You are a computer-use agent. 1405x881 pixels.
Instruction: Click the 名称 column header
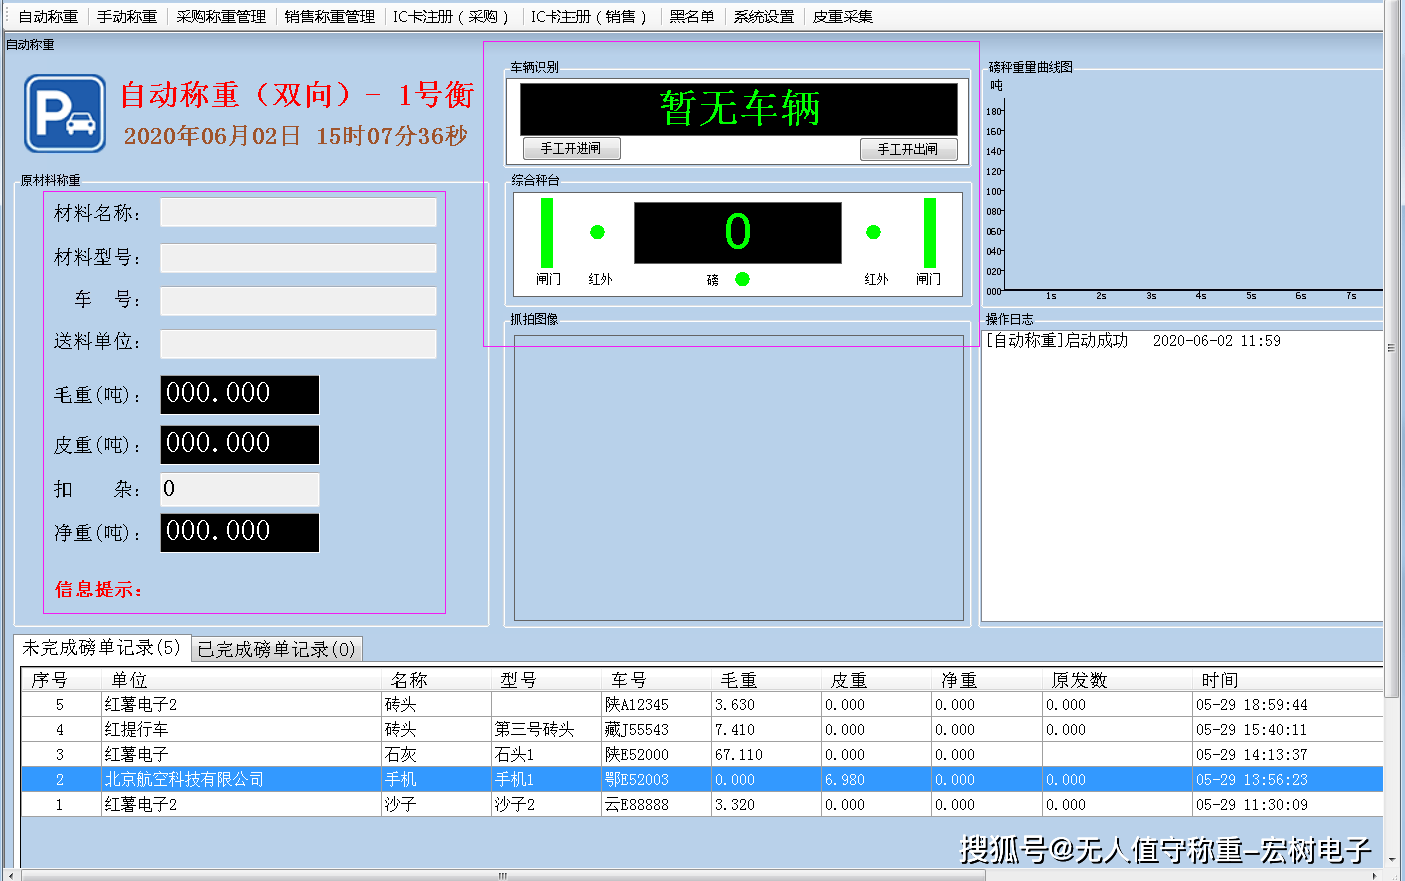tap(436, 680)
